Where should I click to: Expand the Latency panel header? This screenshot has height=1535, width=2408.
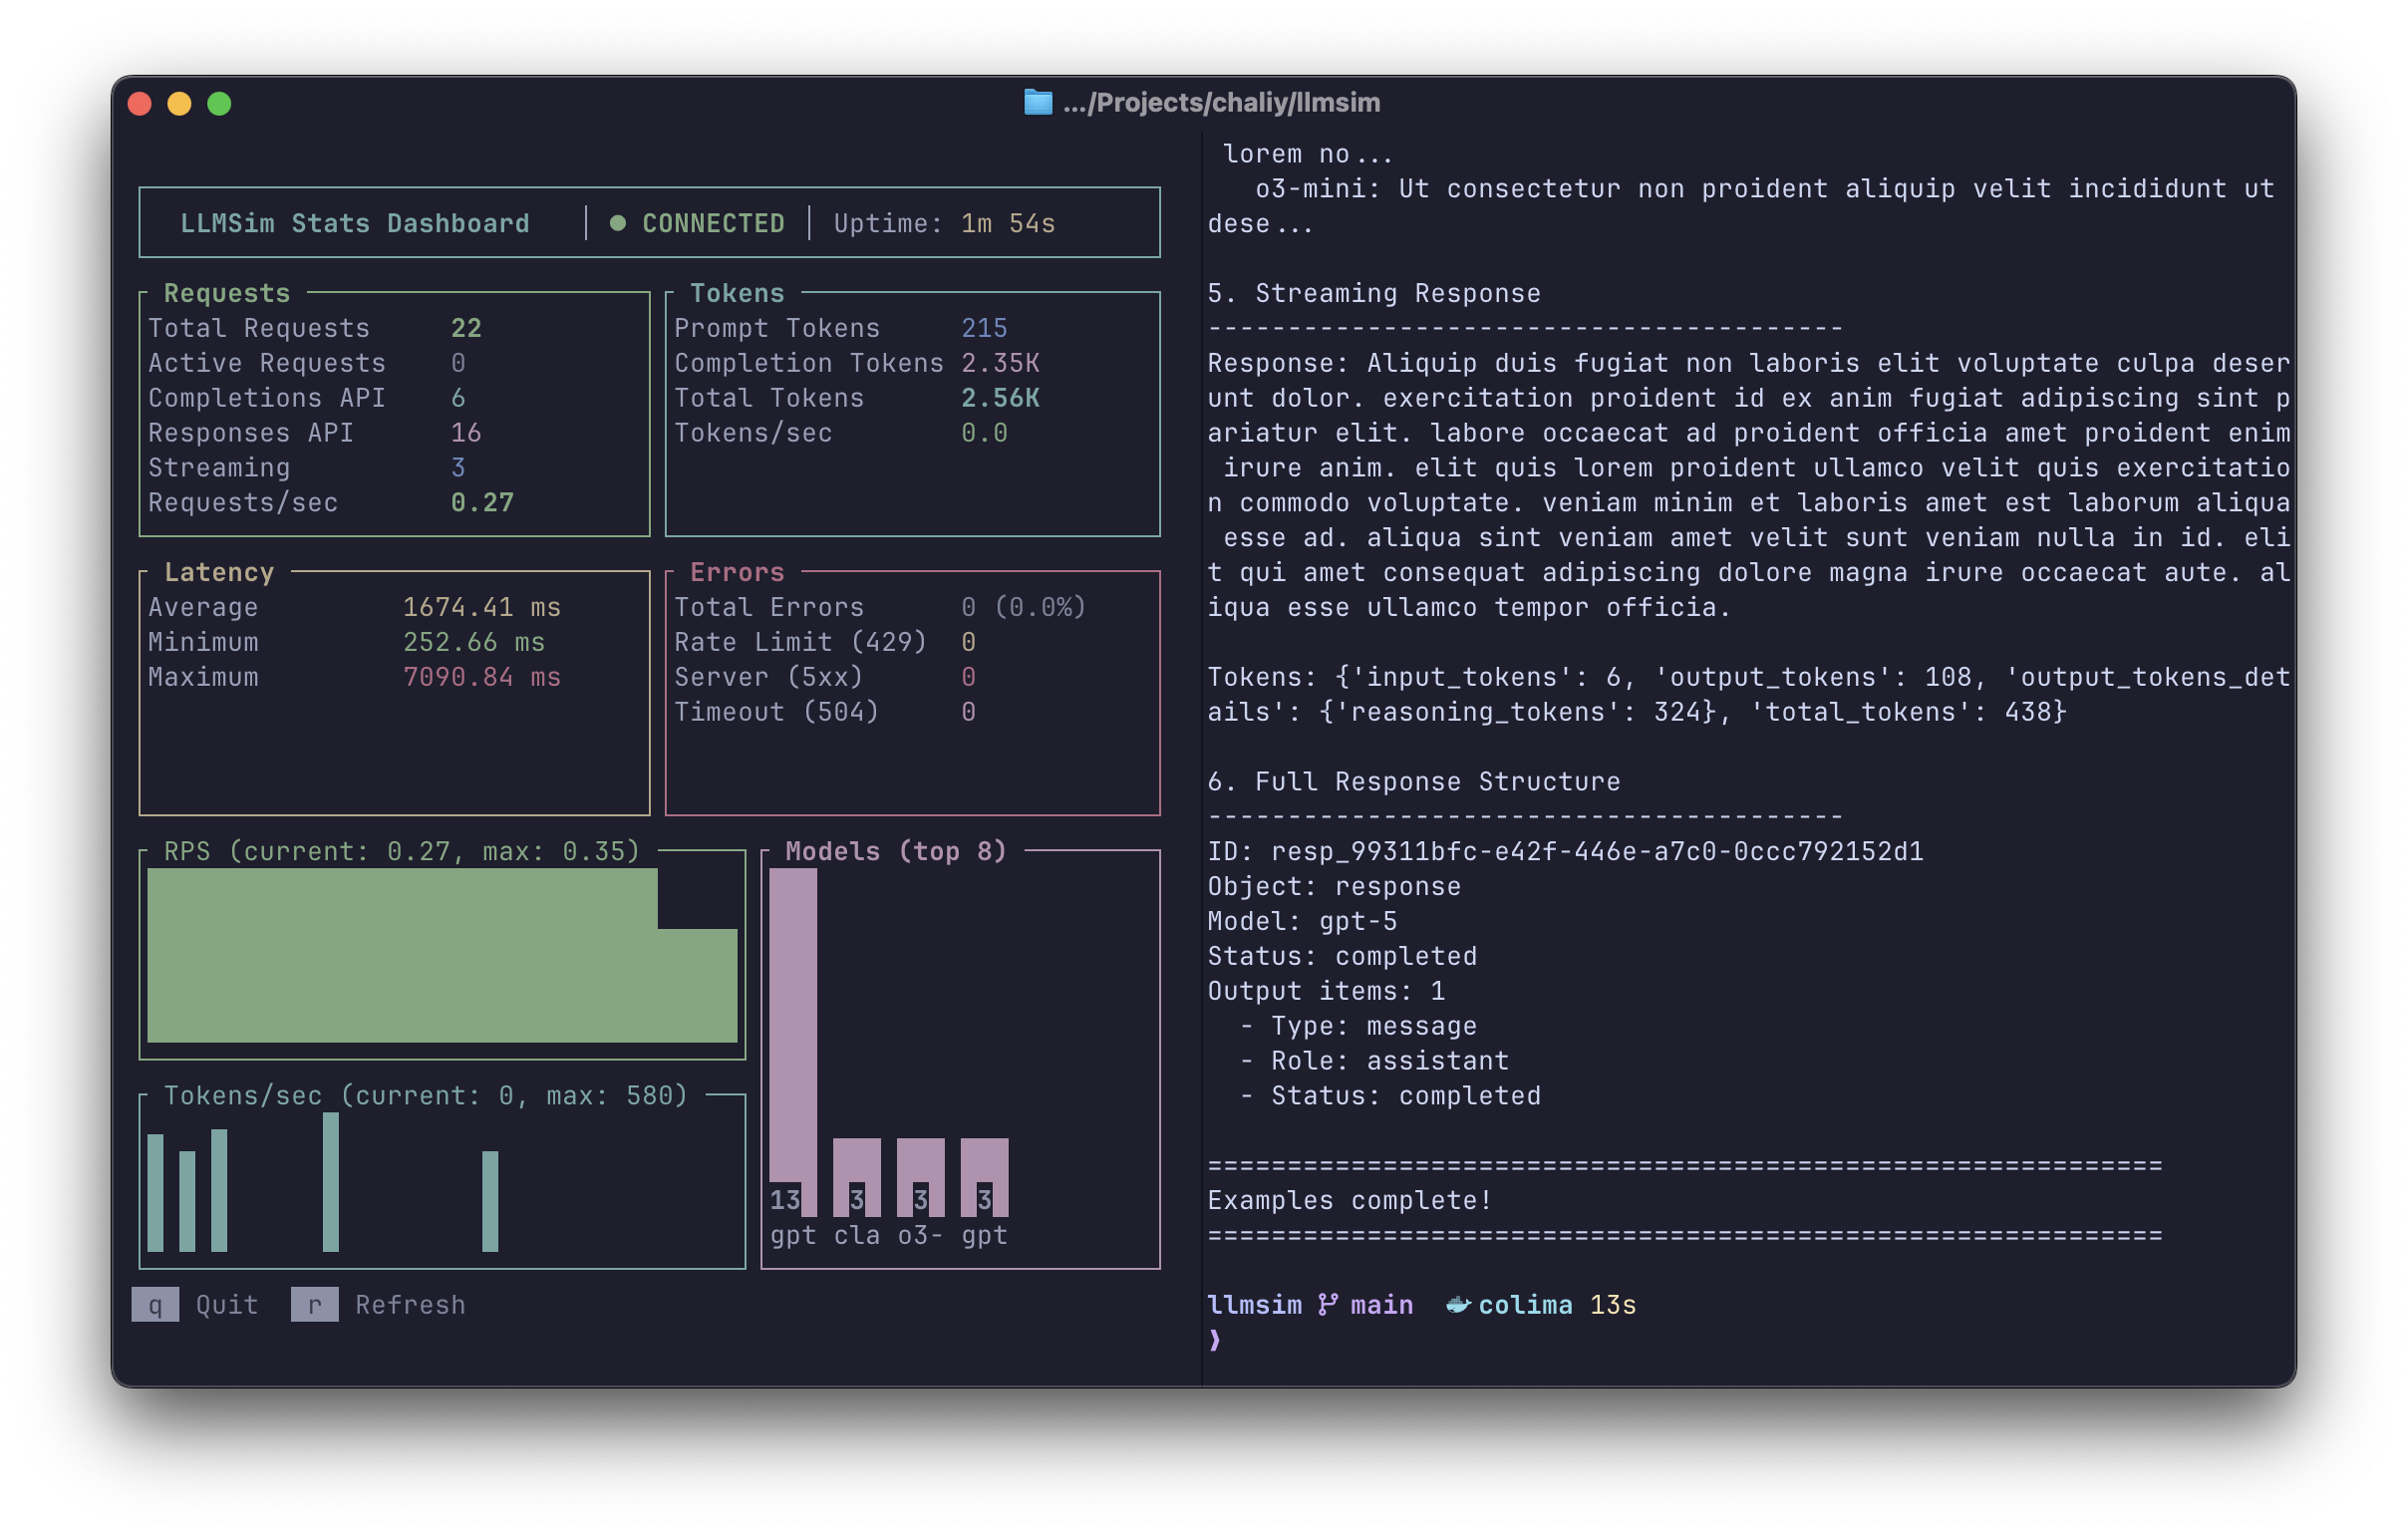pos(220,571)
